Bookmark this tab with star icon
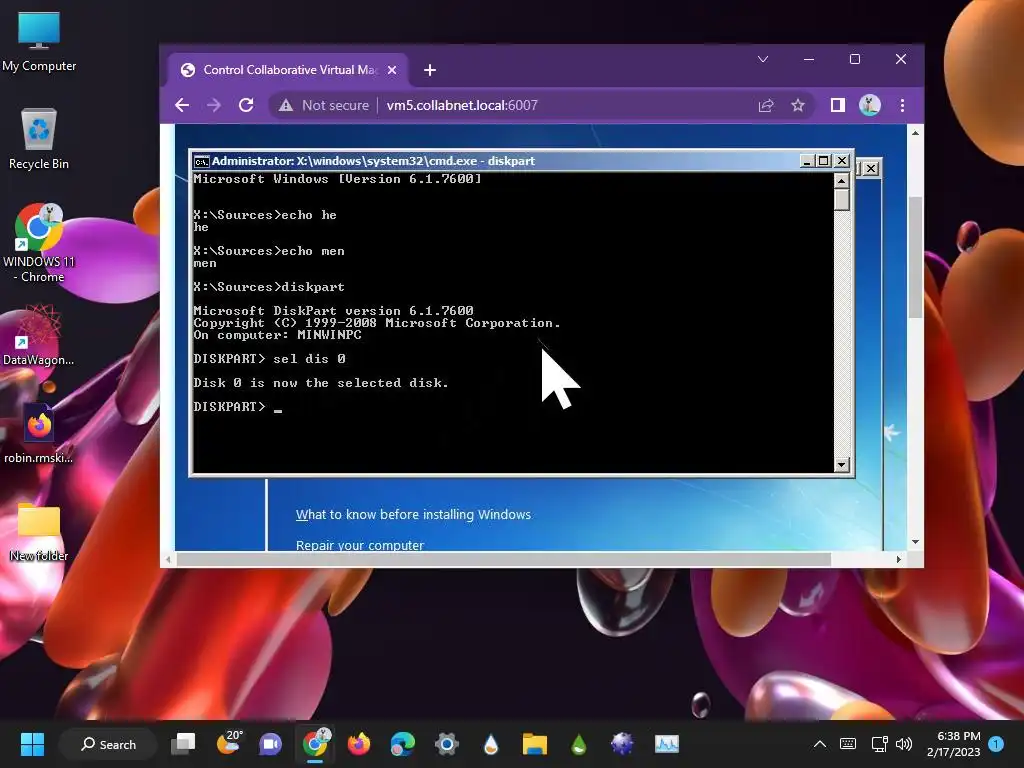Viewport: 1024px width, 768px height. (x=797, y=105)
